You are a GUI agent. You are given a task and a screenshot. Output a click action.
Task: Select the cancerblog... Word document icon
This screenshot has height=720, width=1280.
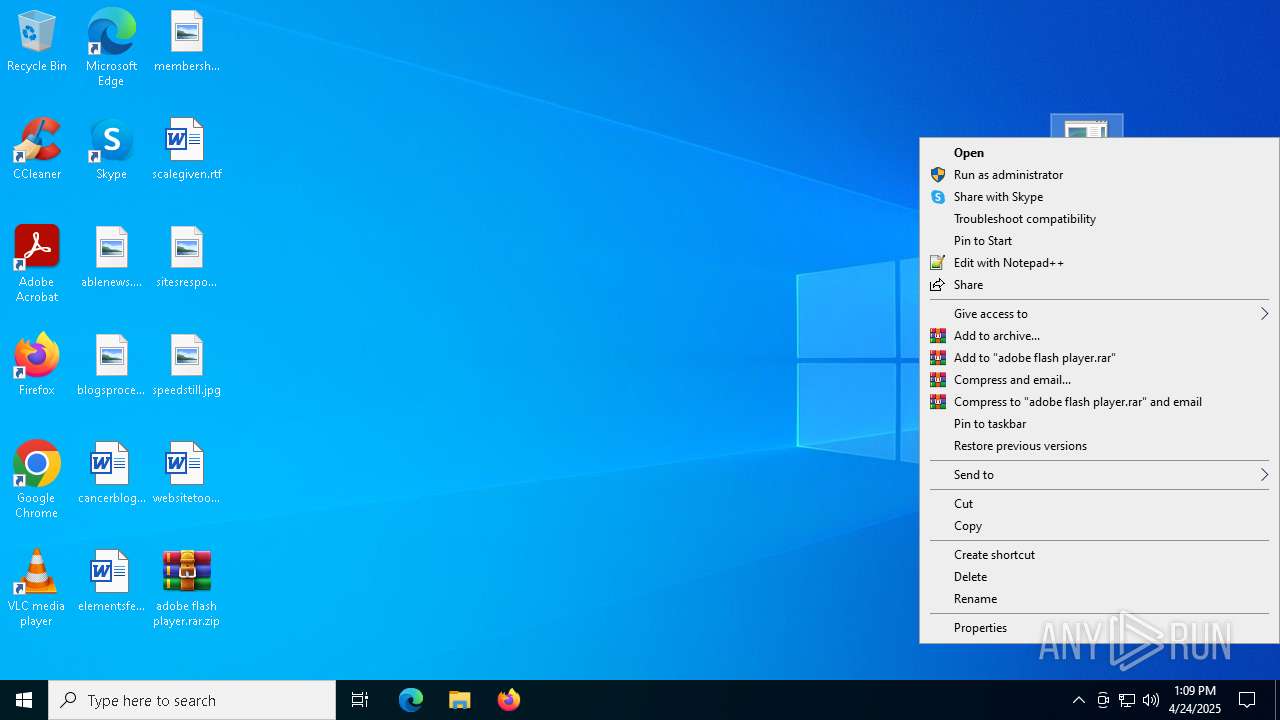pyautogui.click(x=111, y=473)
